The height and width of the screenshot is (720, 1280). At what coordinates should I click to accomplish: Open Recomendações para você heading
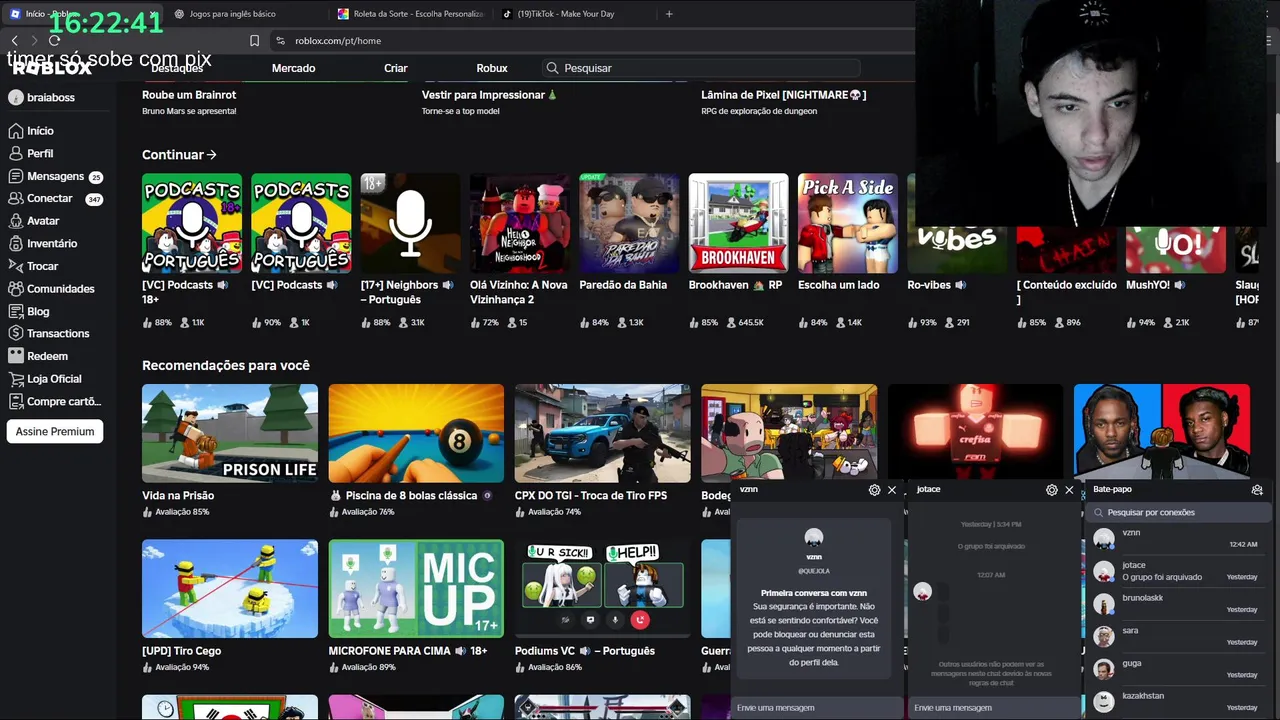(x=226, y=366)
